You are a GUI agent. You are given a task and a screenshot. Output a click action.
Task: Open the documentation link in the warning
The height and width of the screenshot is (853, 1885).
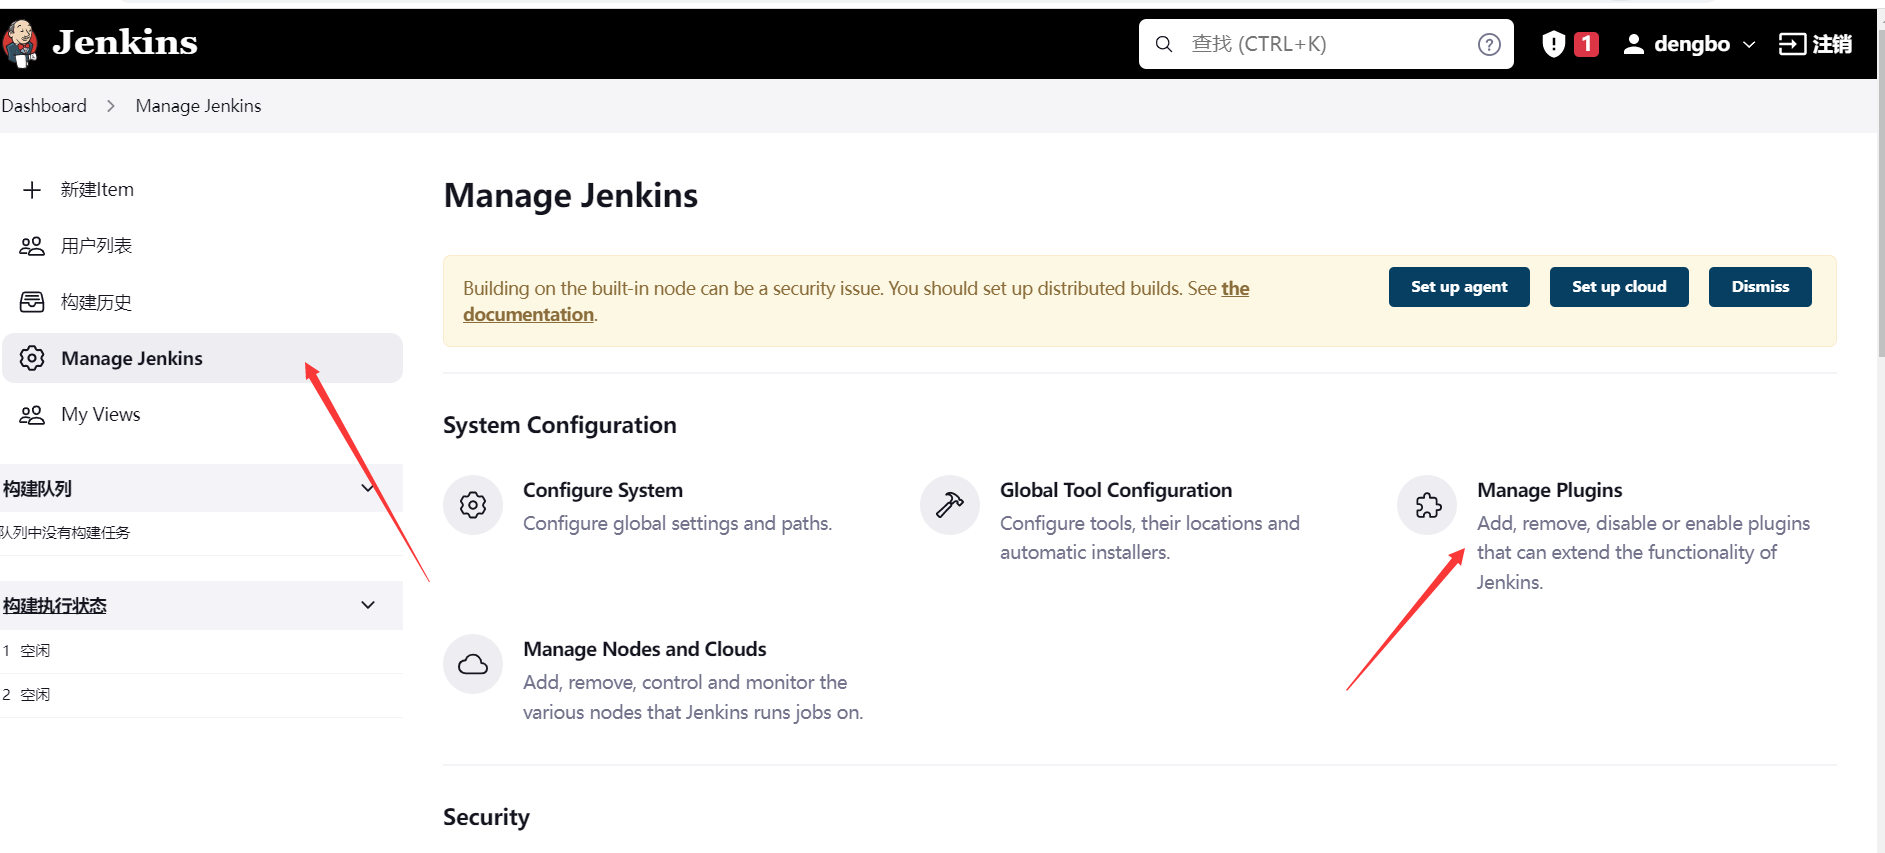pos(528,314)
